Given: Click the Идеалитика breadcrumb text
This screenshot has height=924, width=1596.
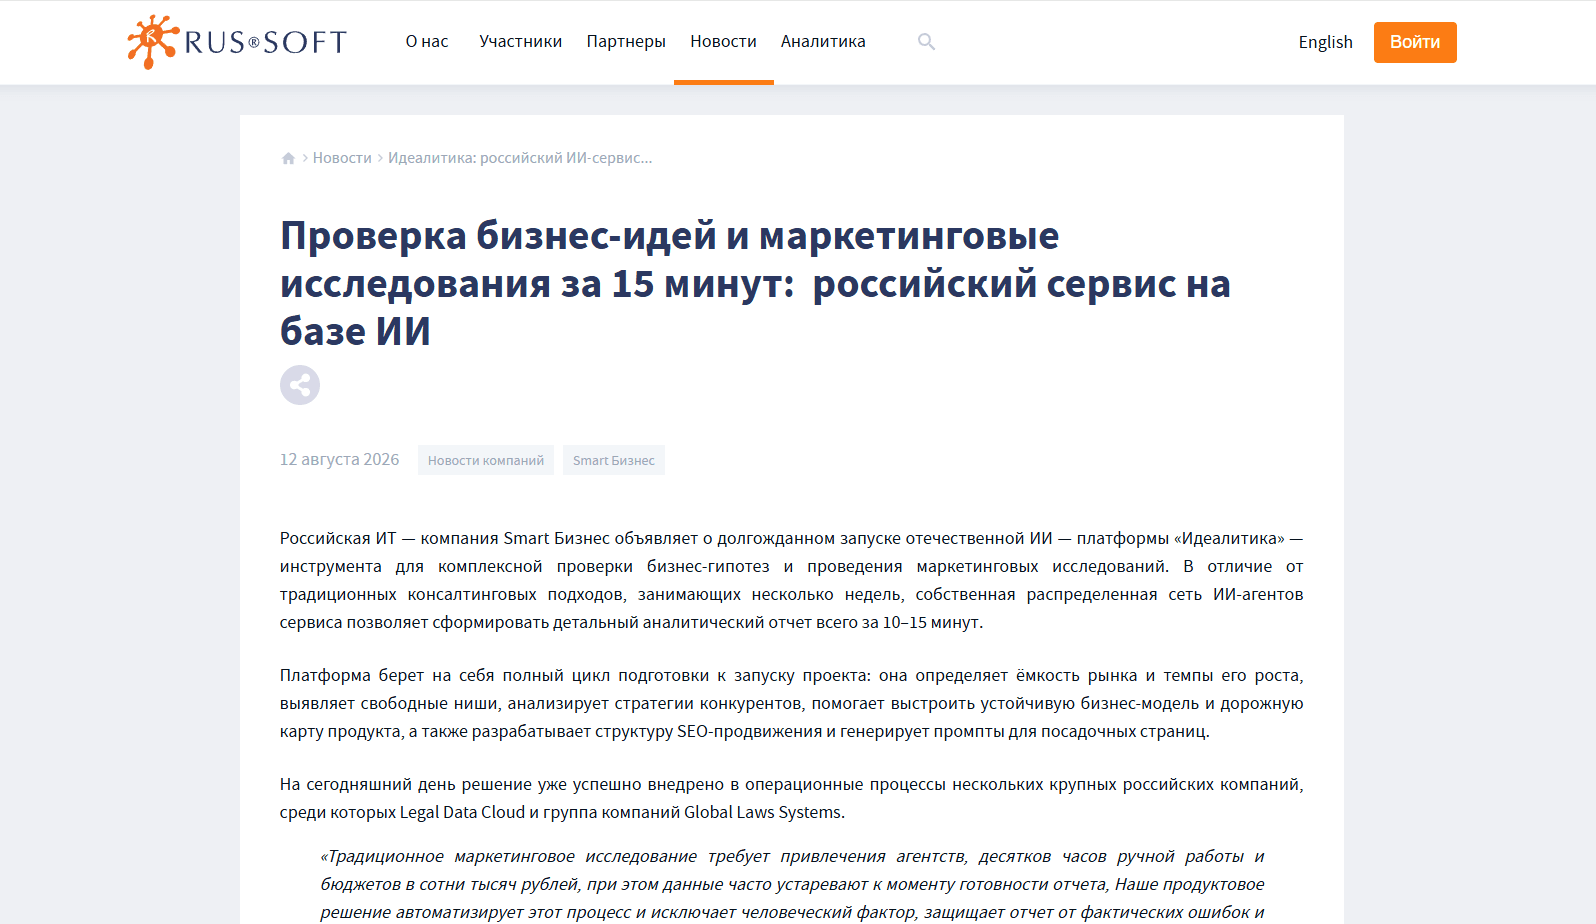Looking at the screenshot, I should coord(520,158).
